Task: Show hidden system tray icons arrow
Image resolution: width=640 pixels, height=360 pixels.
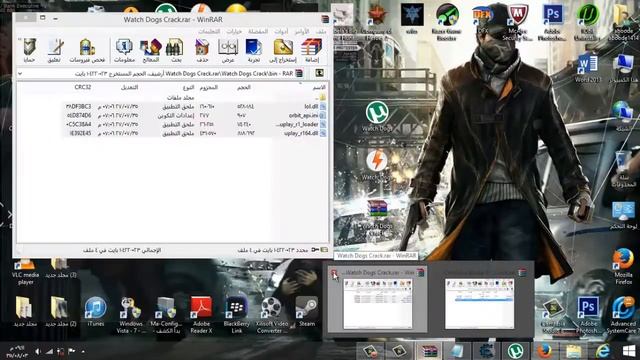Action: [x=83, y=351]
